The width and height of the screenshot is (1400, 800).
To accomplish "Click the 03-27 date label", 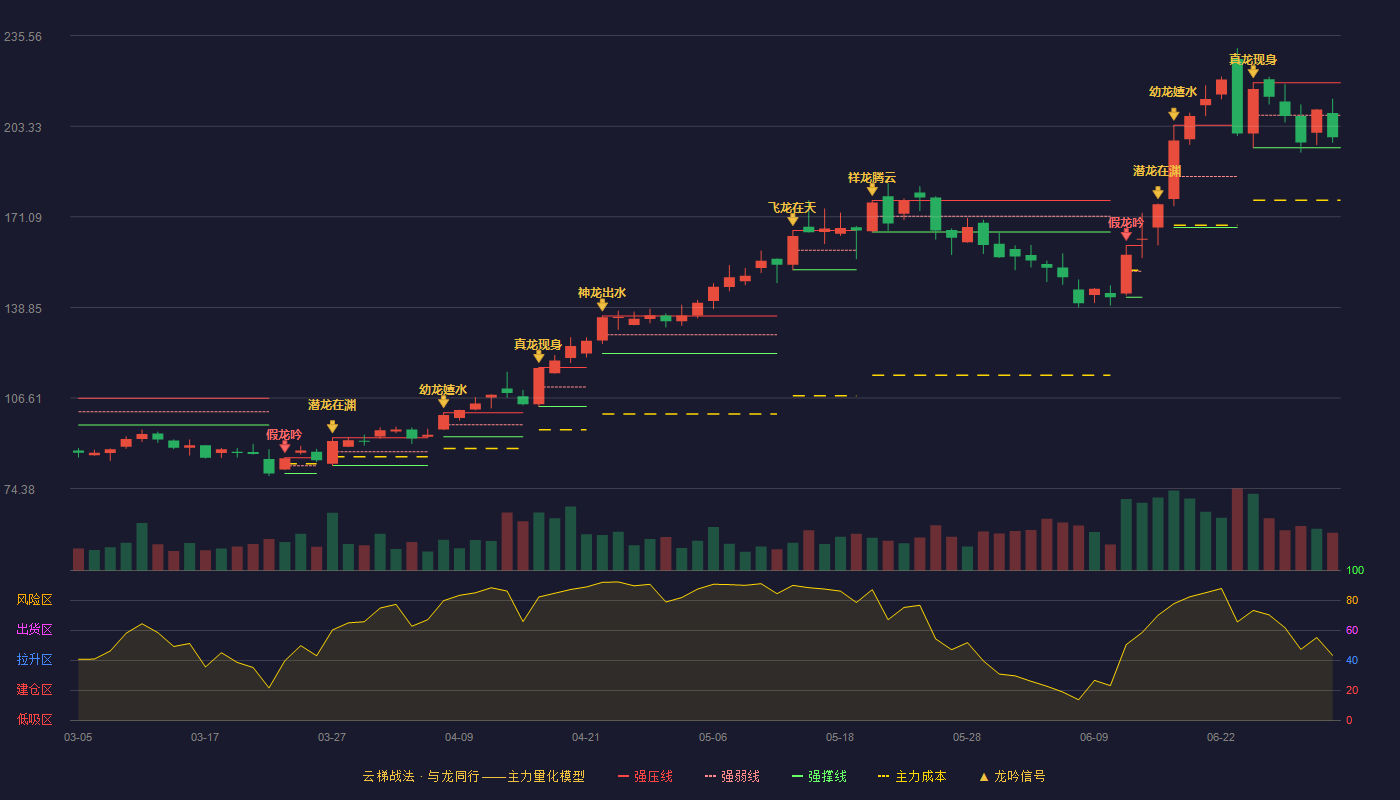I will tap(332, 737).
